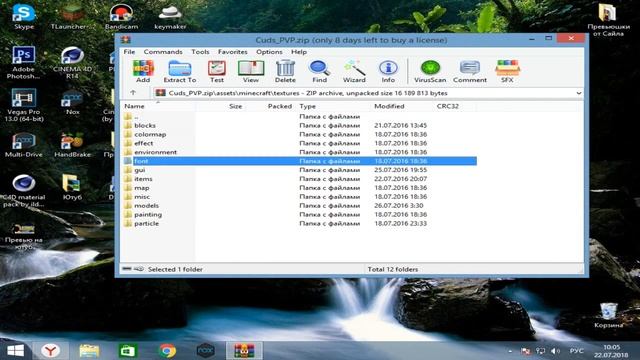Viewport: 640px width, 360px height.
Task: Click the Find magnifier icon
Action: [319, 71]
